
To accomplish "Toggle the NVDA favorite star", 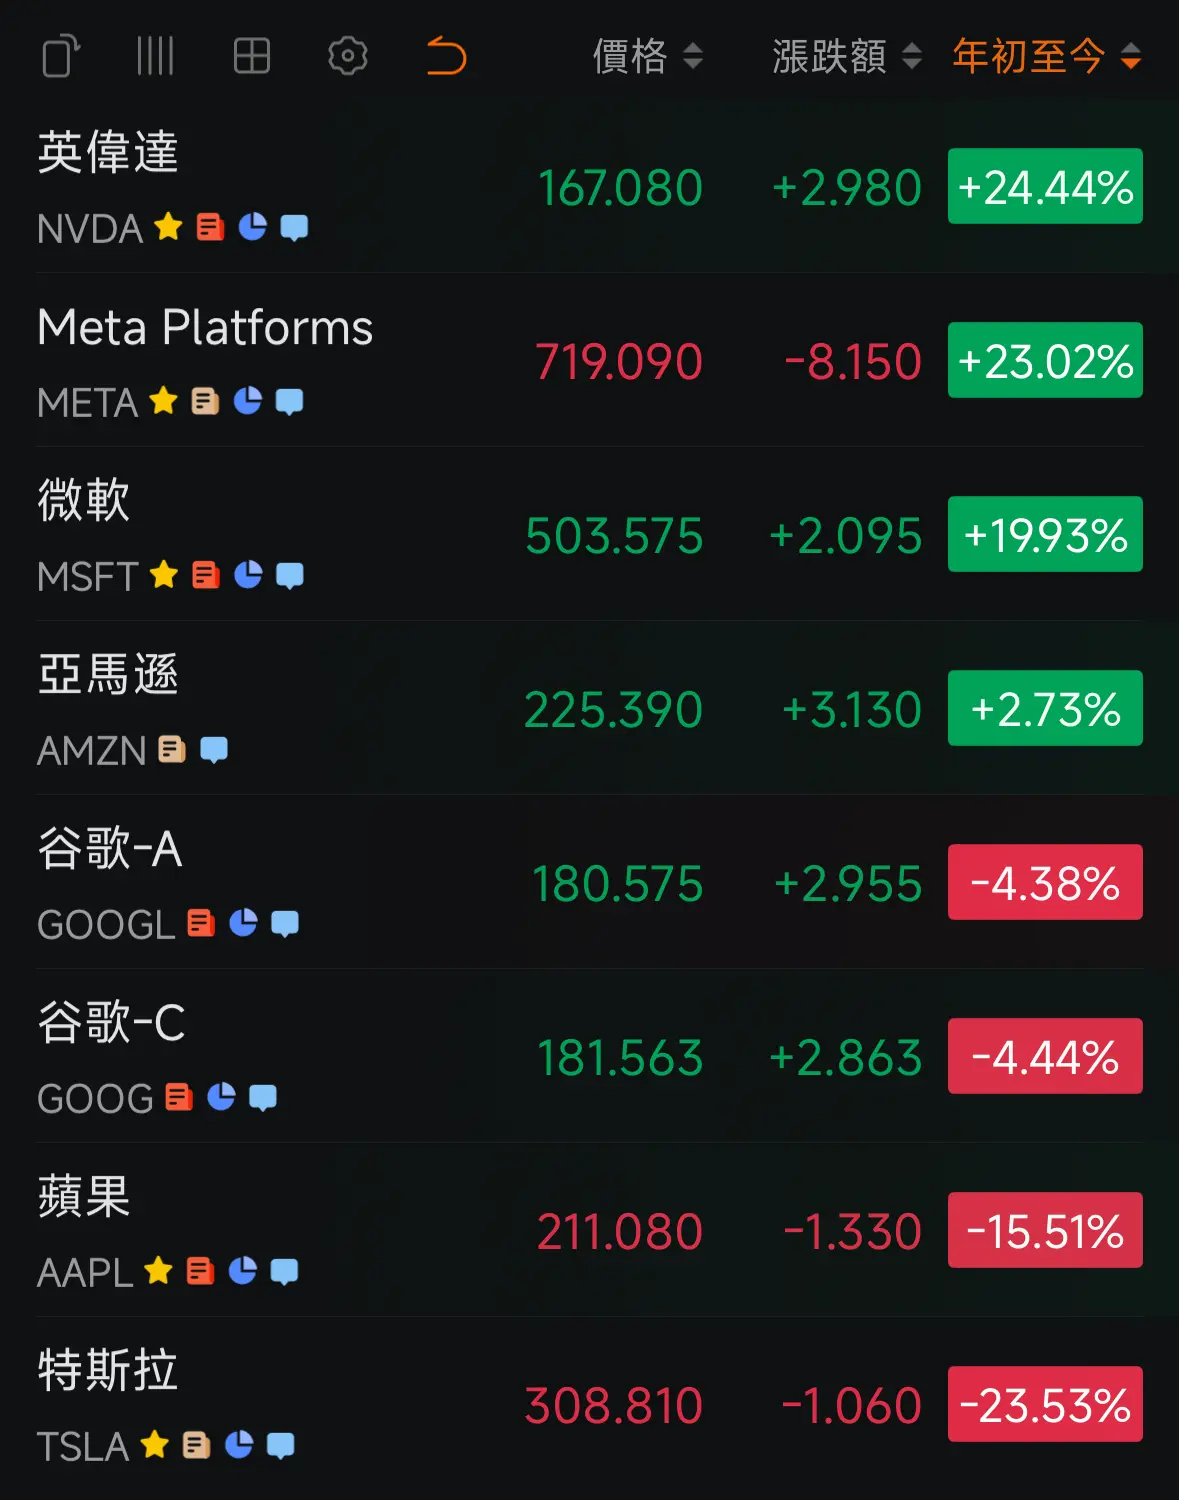I will [168, 227].
